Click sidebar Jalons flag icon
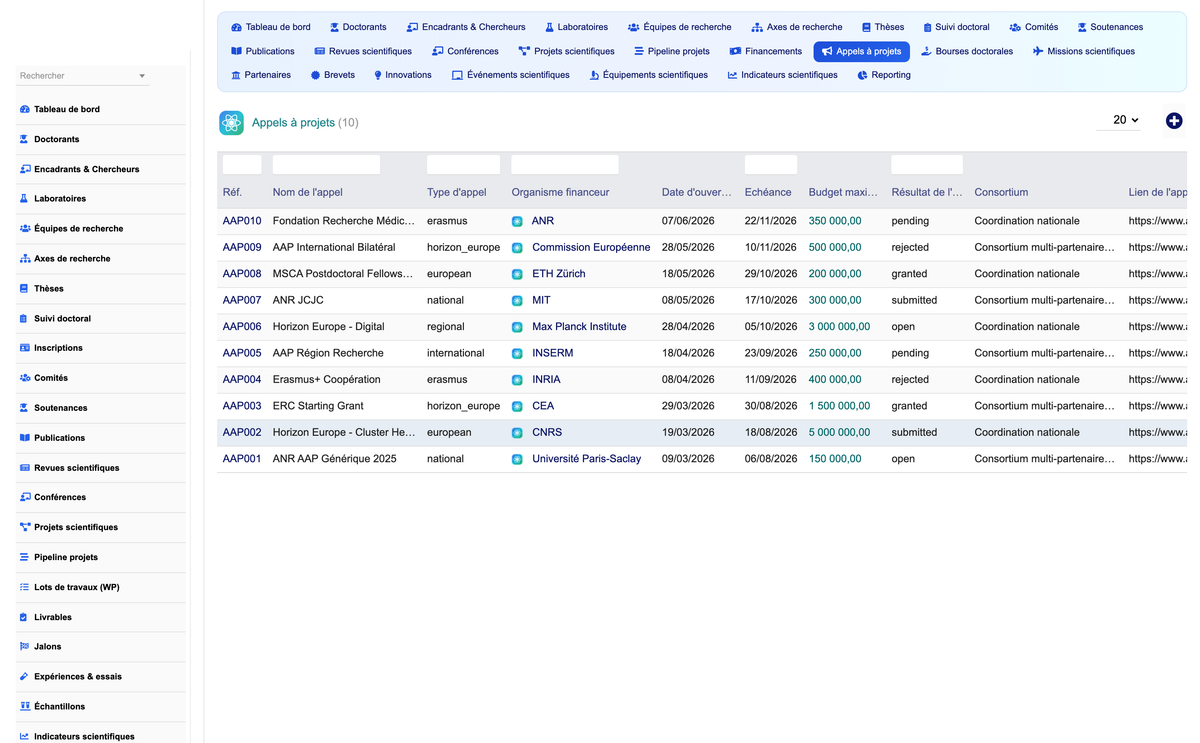 tap(25, 647)
